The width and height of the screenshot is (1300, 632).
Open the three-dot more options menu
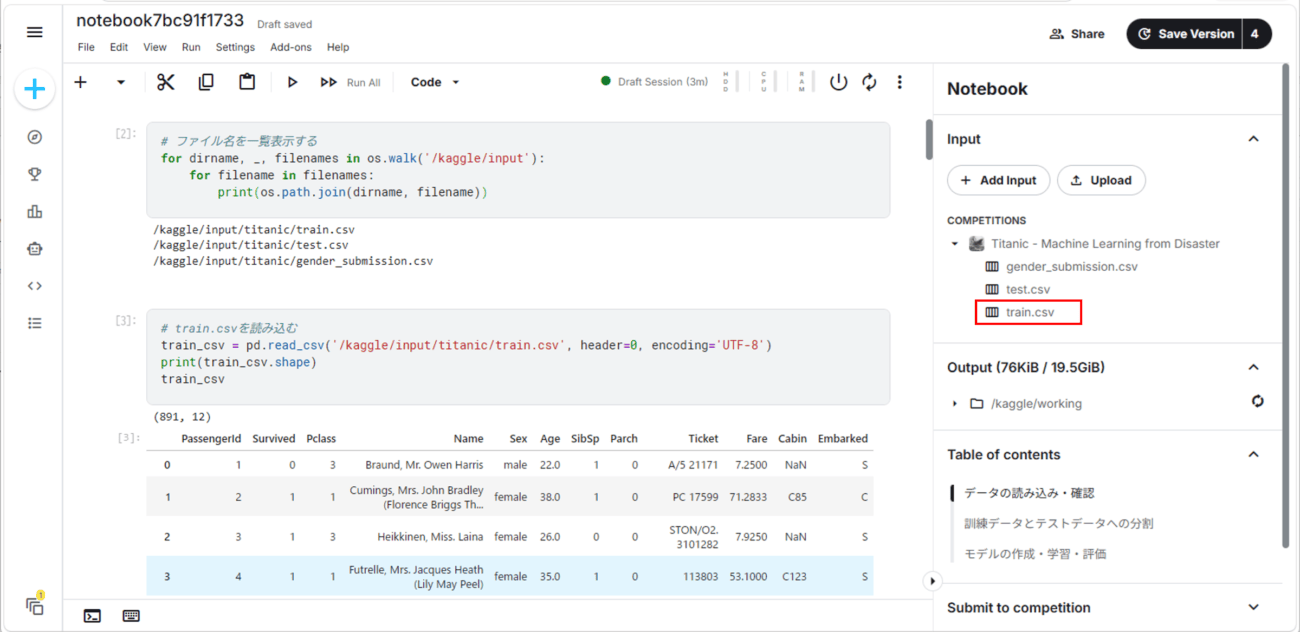(x=900, y=82)
